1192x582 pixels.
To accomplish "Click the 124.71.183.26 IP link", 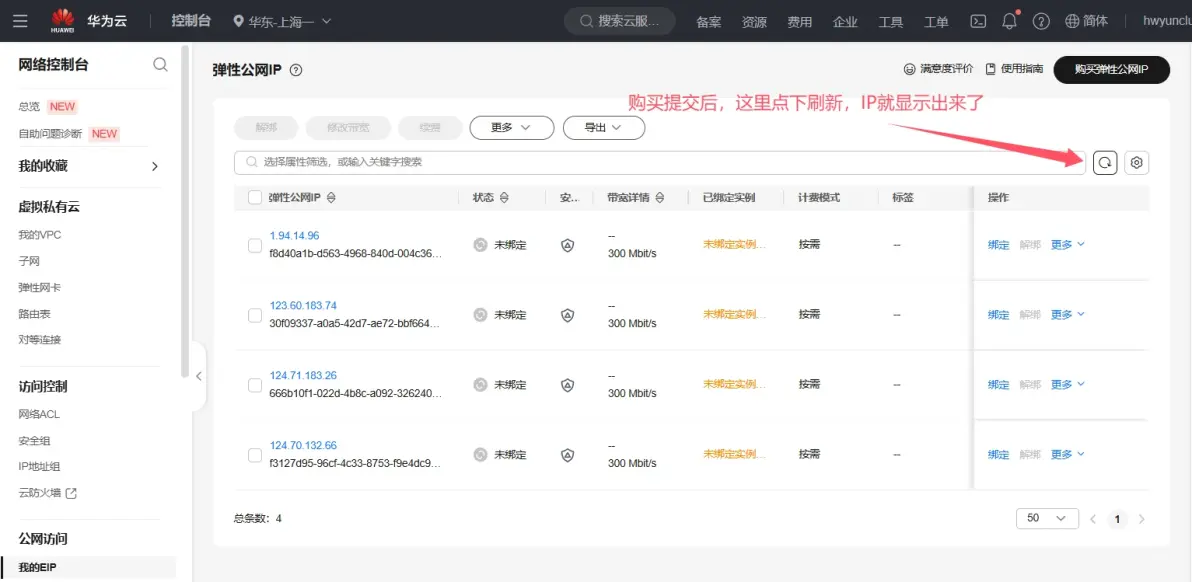I will coord(303,376).
